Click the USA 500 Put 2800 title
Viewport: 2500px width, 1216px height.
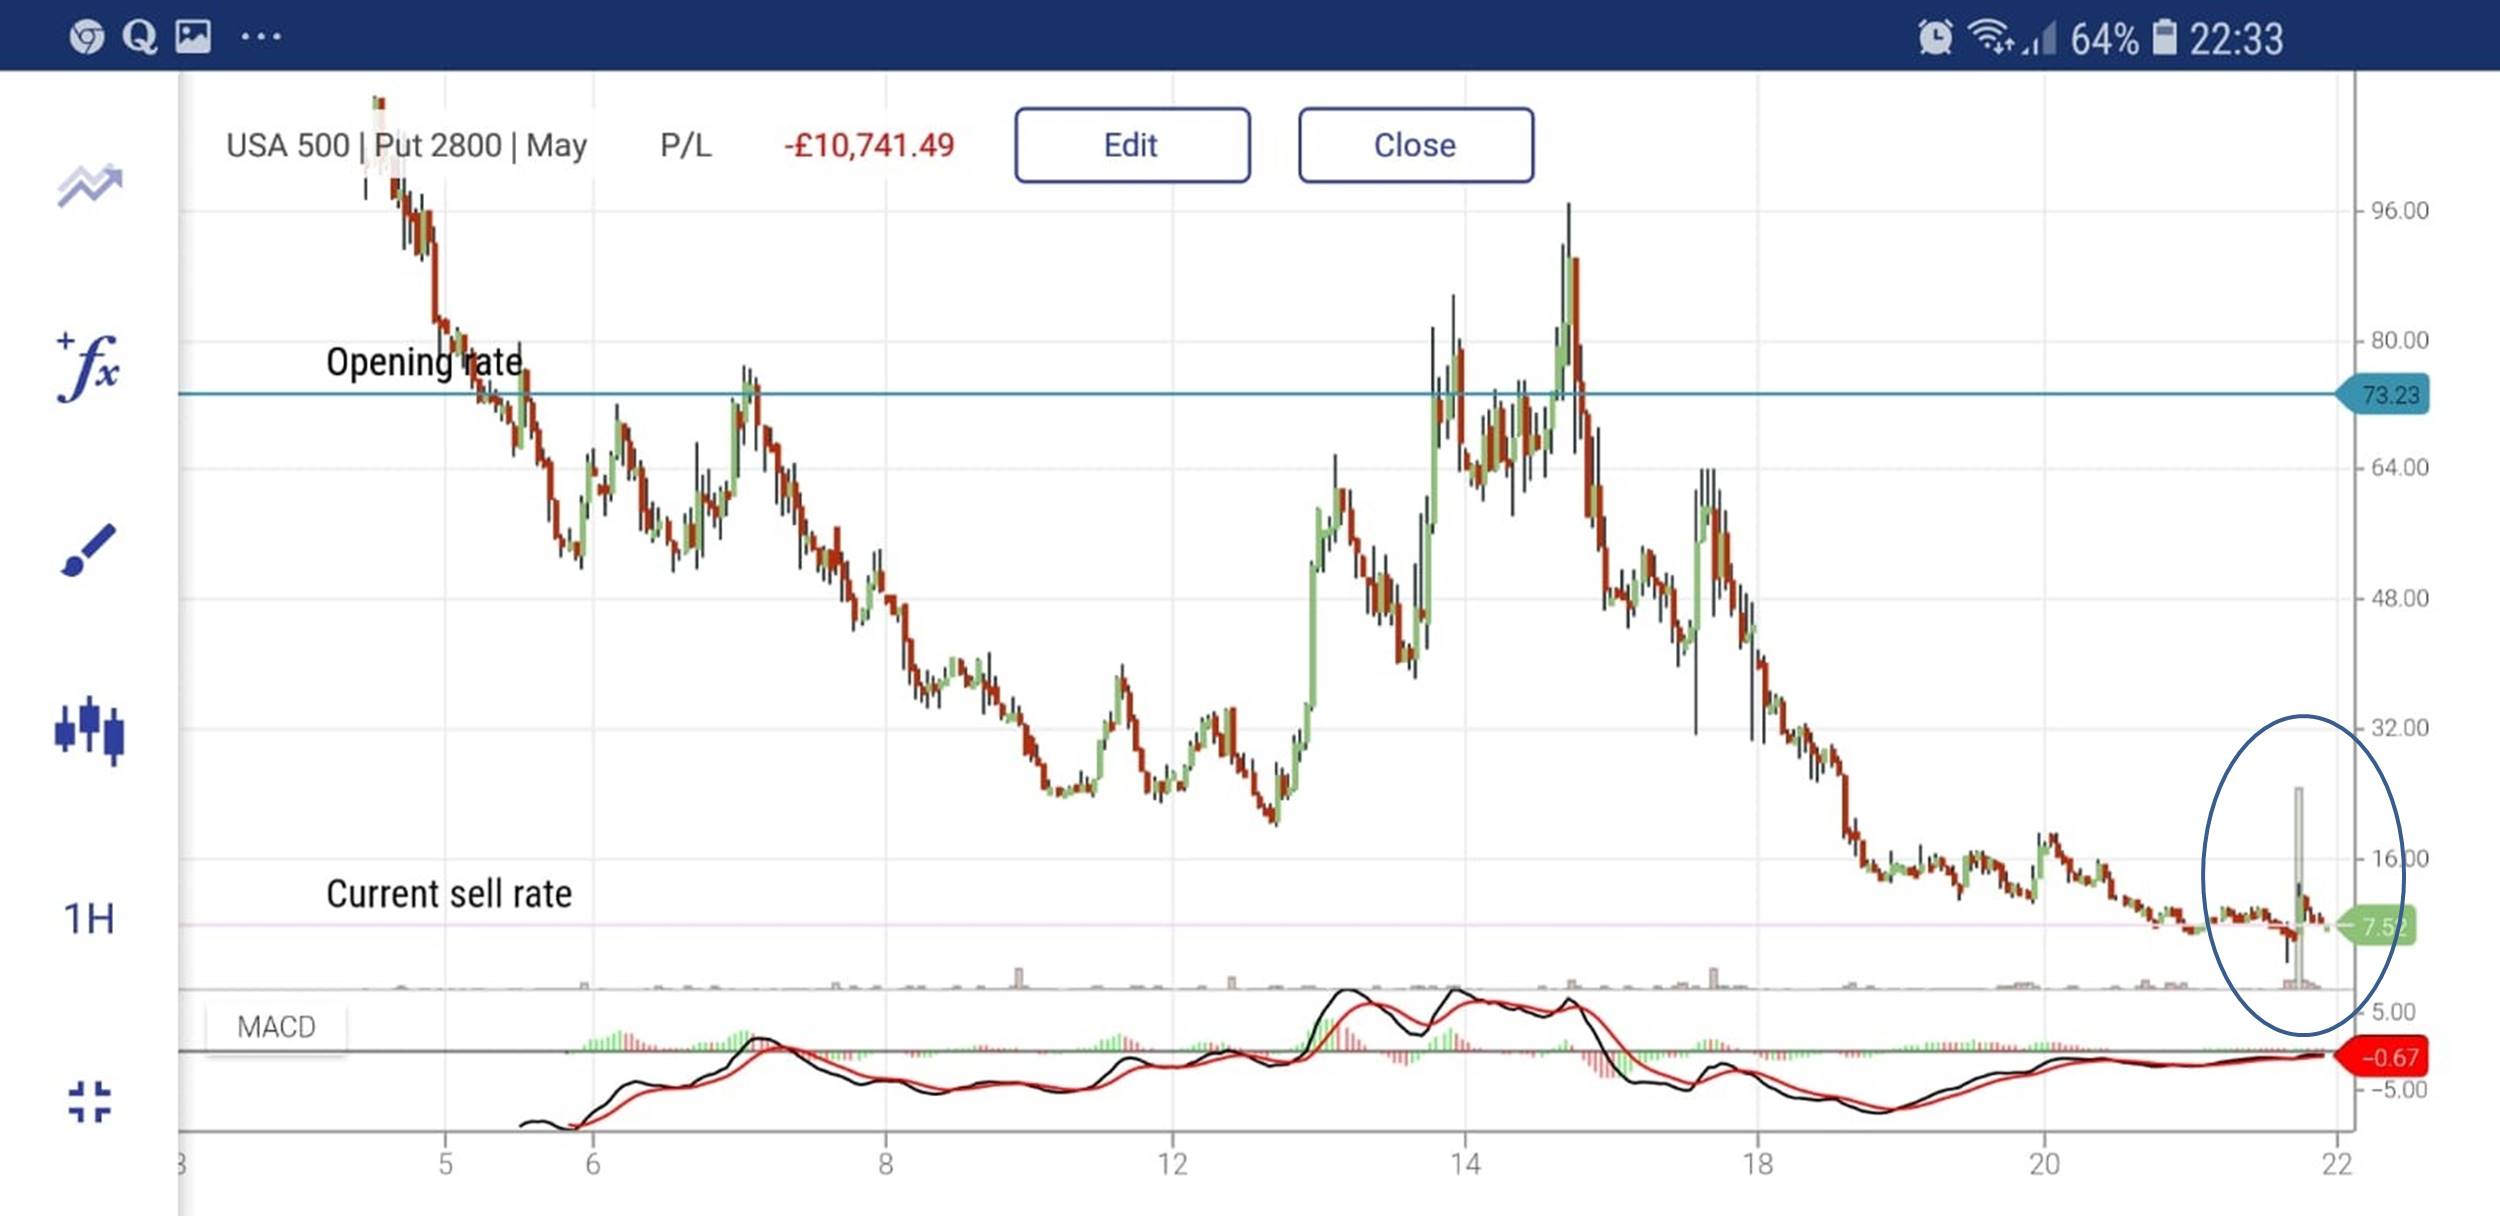click(x=406, y=146)
